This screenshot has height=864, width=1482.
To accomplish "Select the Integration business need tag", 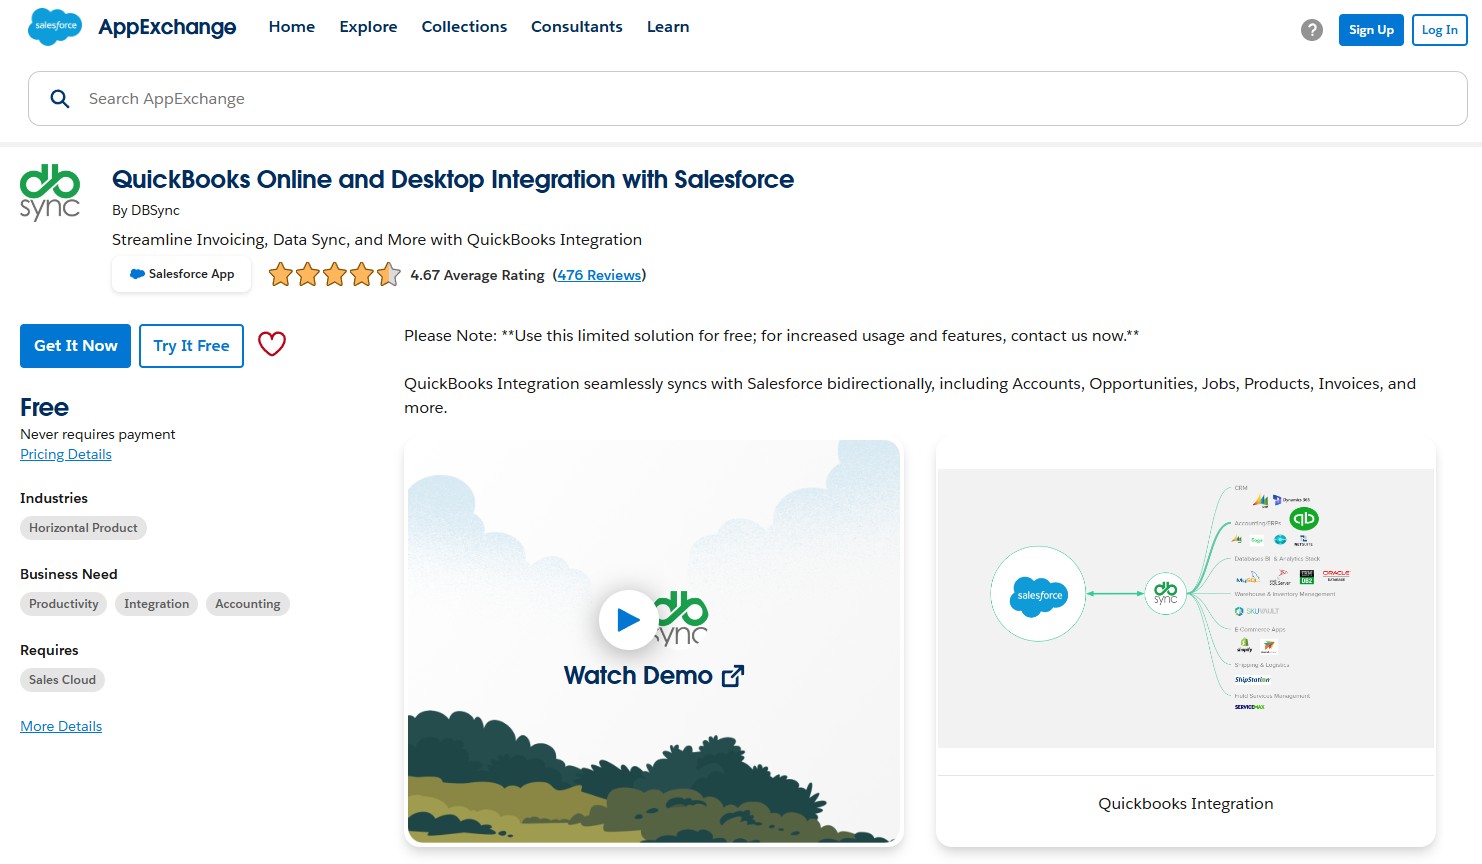I will coord(156,604).
